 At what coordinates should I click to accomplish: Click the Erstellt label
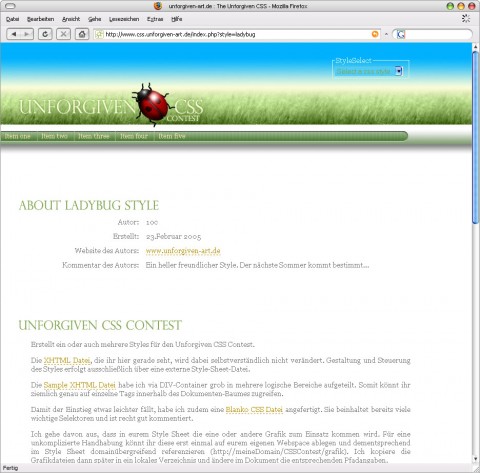click(126, 236)
